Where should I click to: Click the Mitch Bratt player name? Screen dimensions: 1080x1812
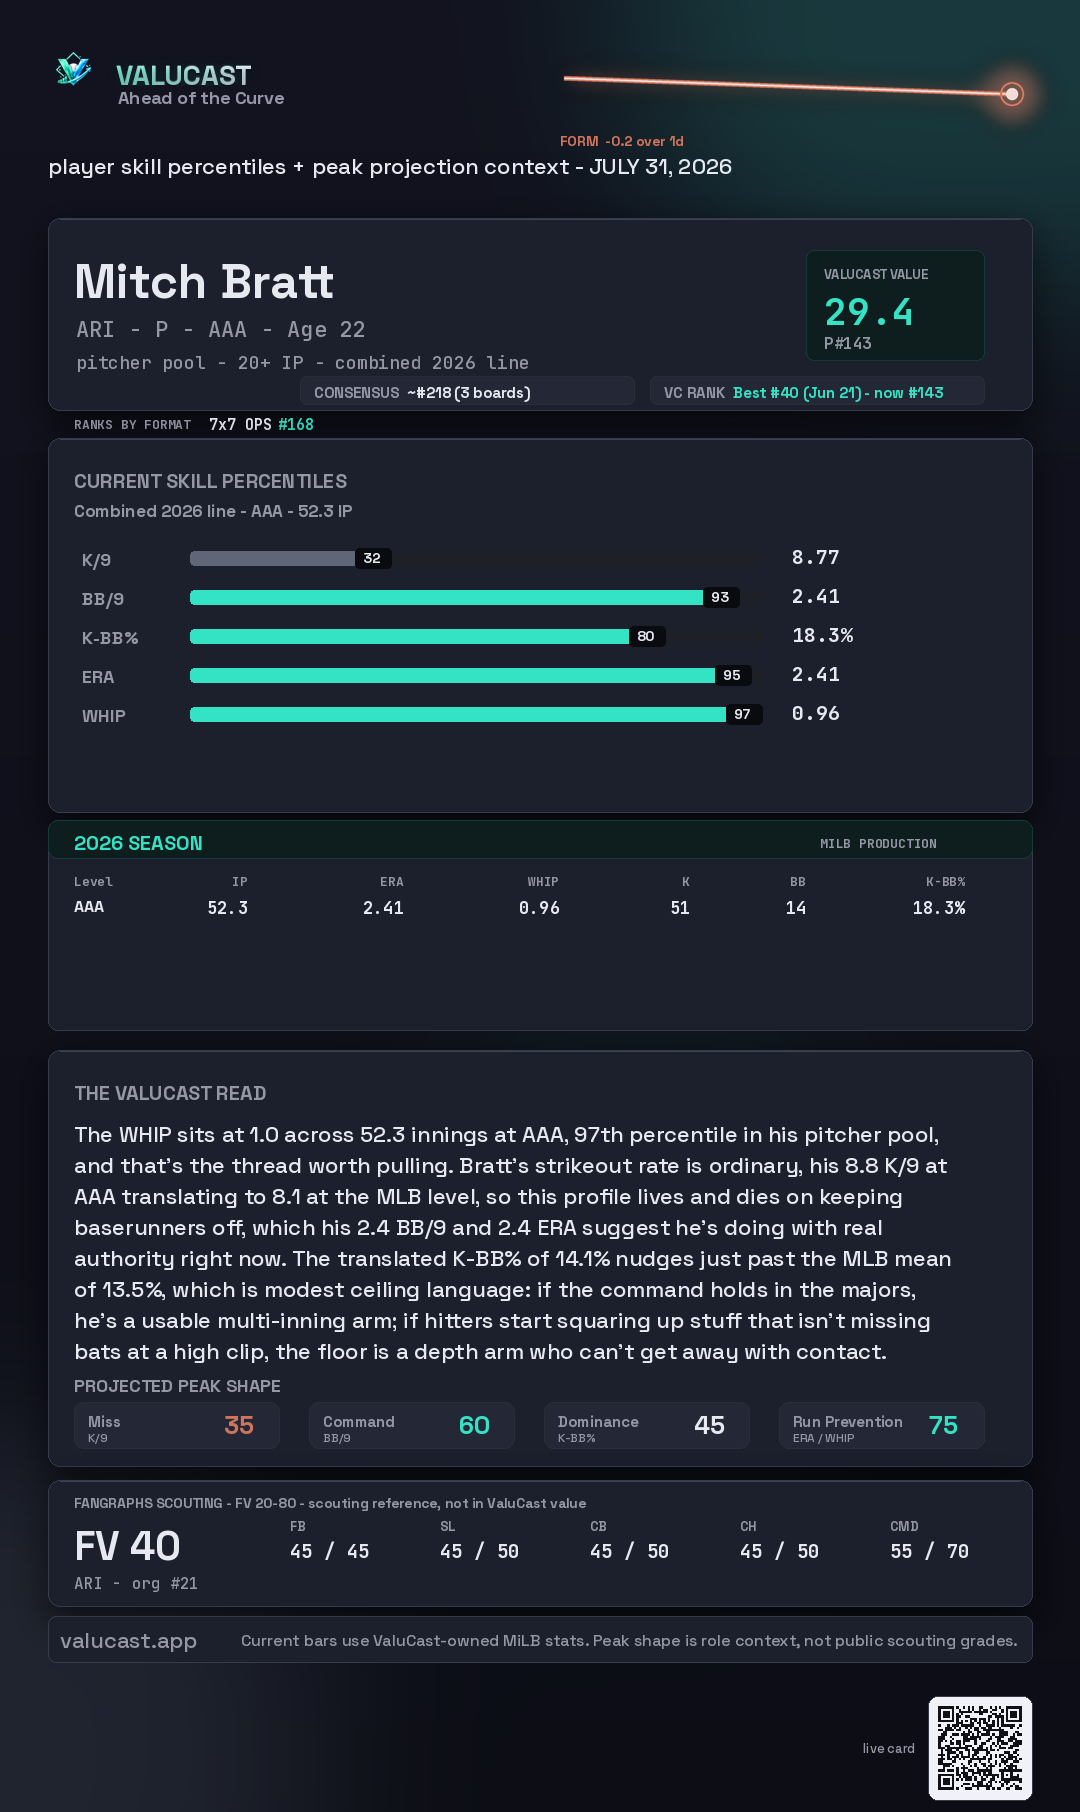coord(204,282)
